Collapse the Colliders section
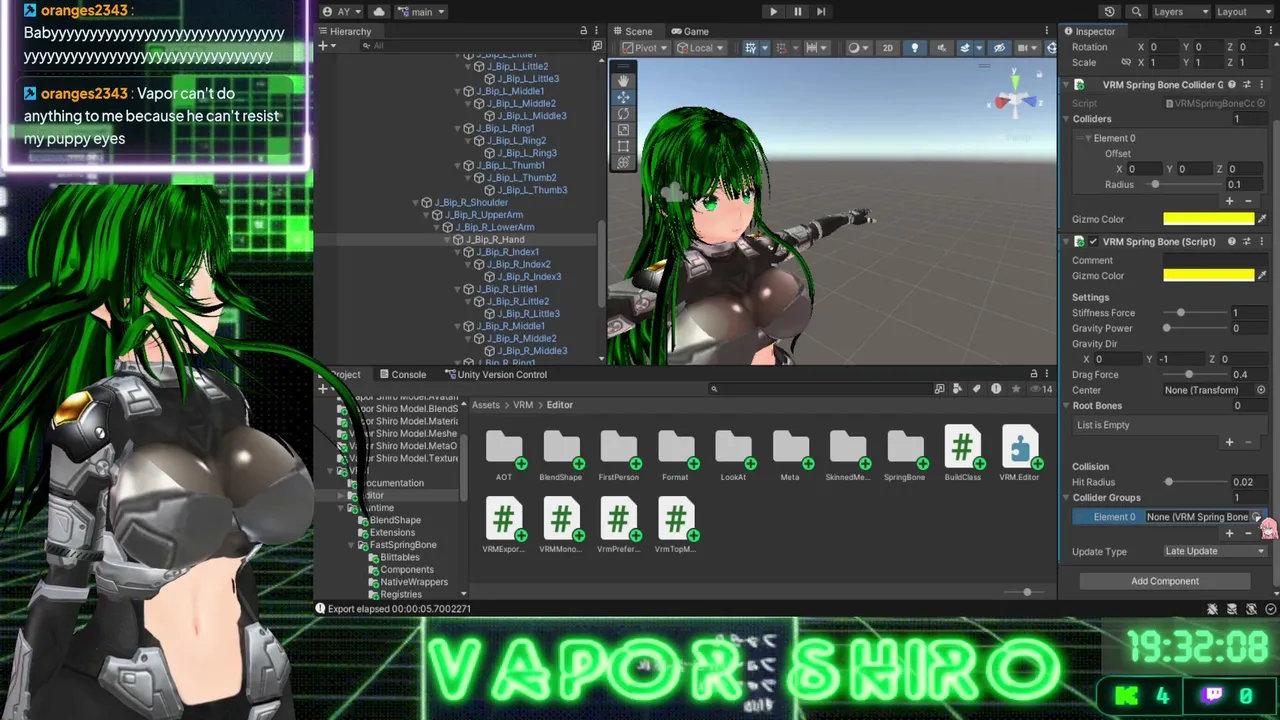Image resolution: width=1280 pixels, height=720 pixels. (x=1067, y=119)
